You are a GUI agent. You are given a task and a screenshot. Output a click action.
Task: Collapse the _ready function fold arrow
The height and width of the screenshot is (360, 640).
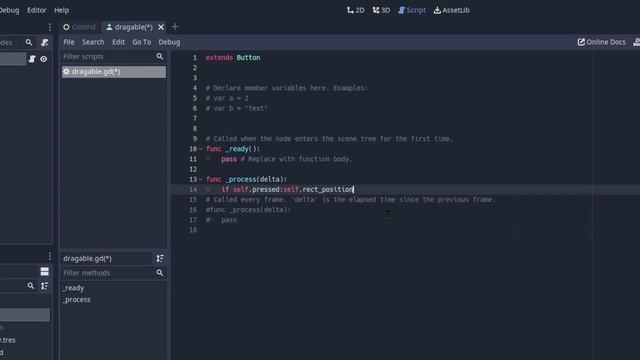tap(200, 149)
